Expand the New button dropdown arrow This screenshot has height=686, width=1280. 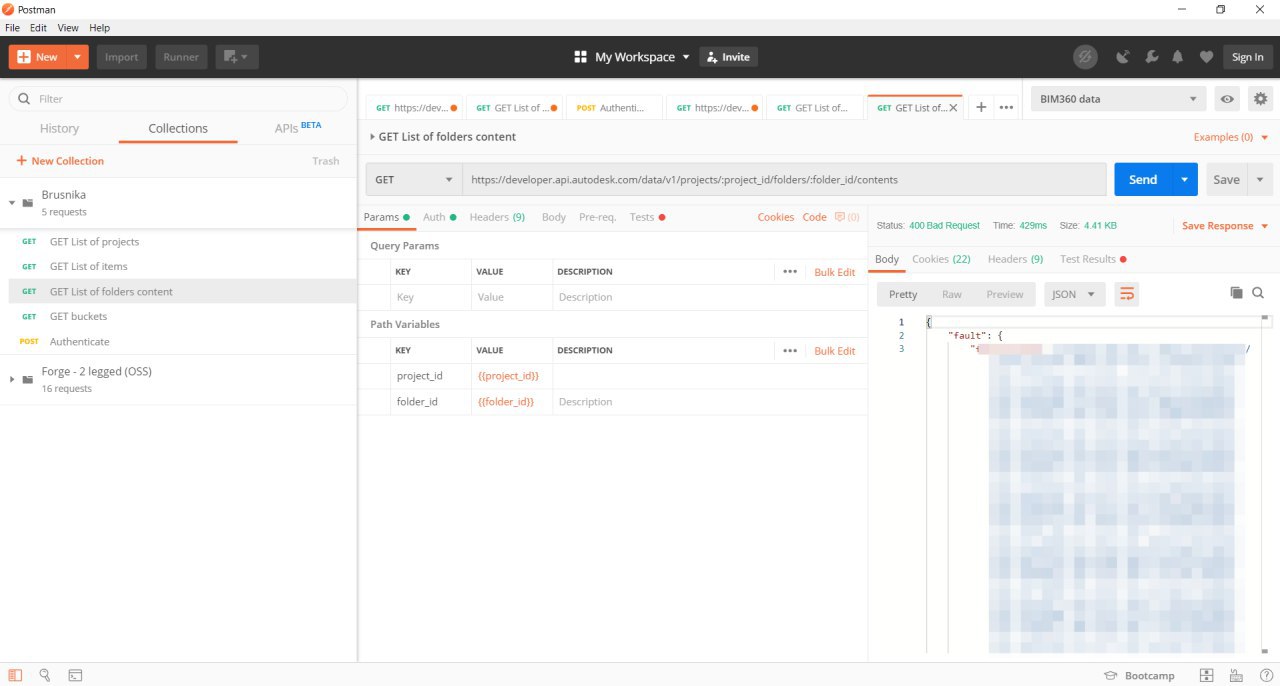click(x=79, y=57)
